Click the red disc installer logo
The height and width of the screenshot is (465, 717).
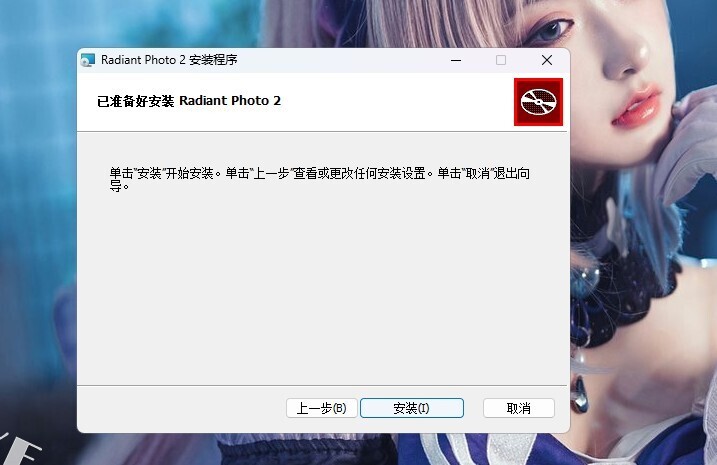[x=538, y=102]
